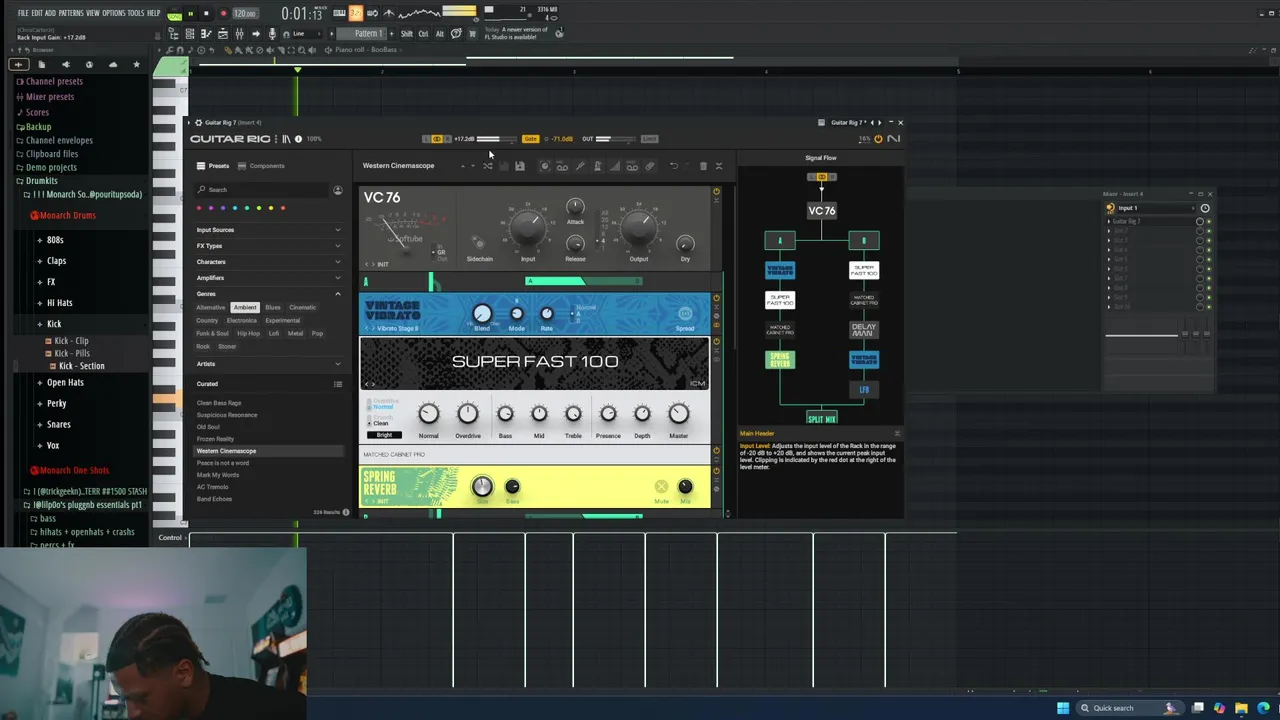Open the mixer icon in FL Studio toolbar
Viewport: 1280px width, 720px height.
240,33
